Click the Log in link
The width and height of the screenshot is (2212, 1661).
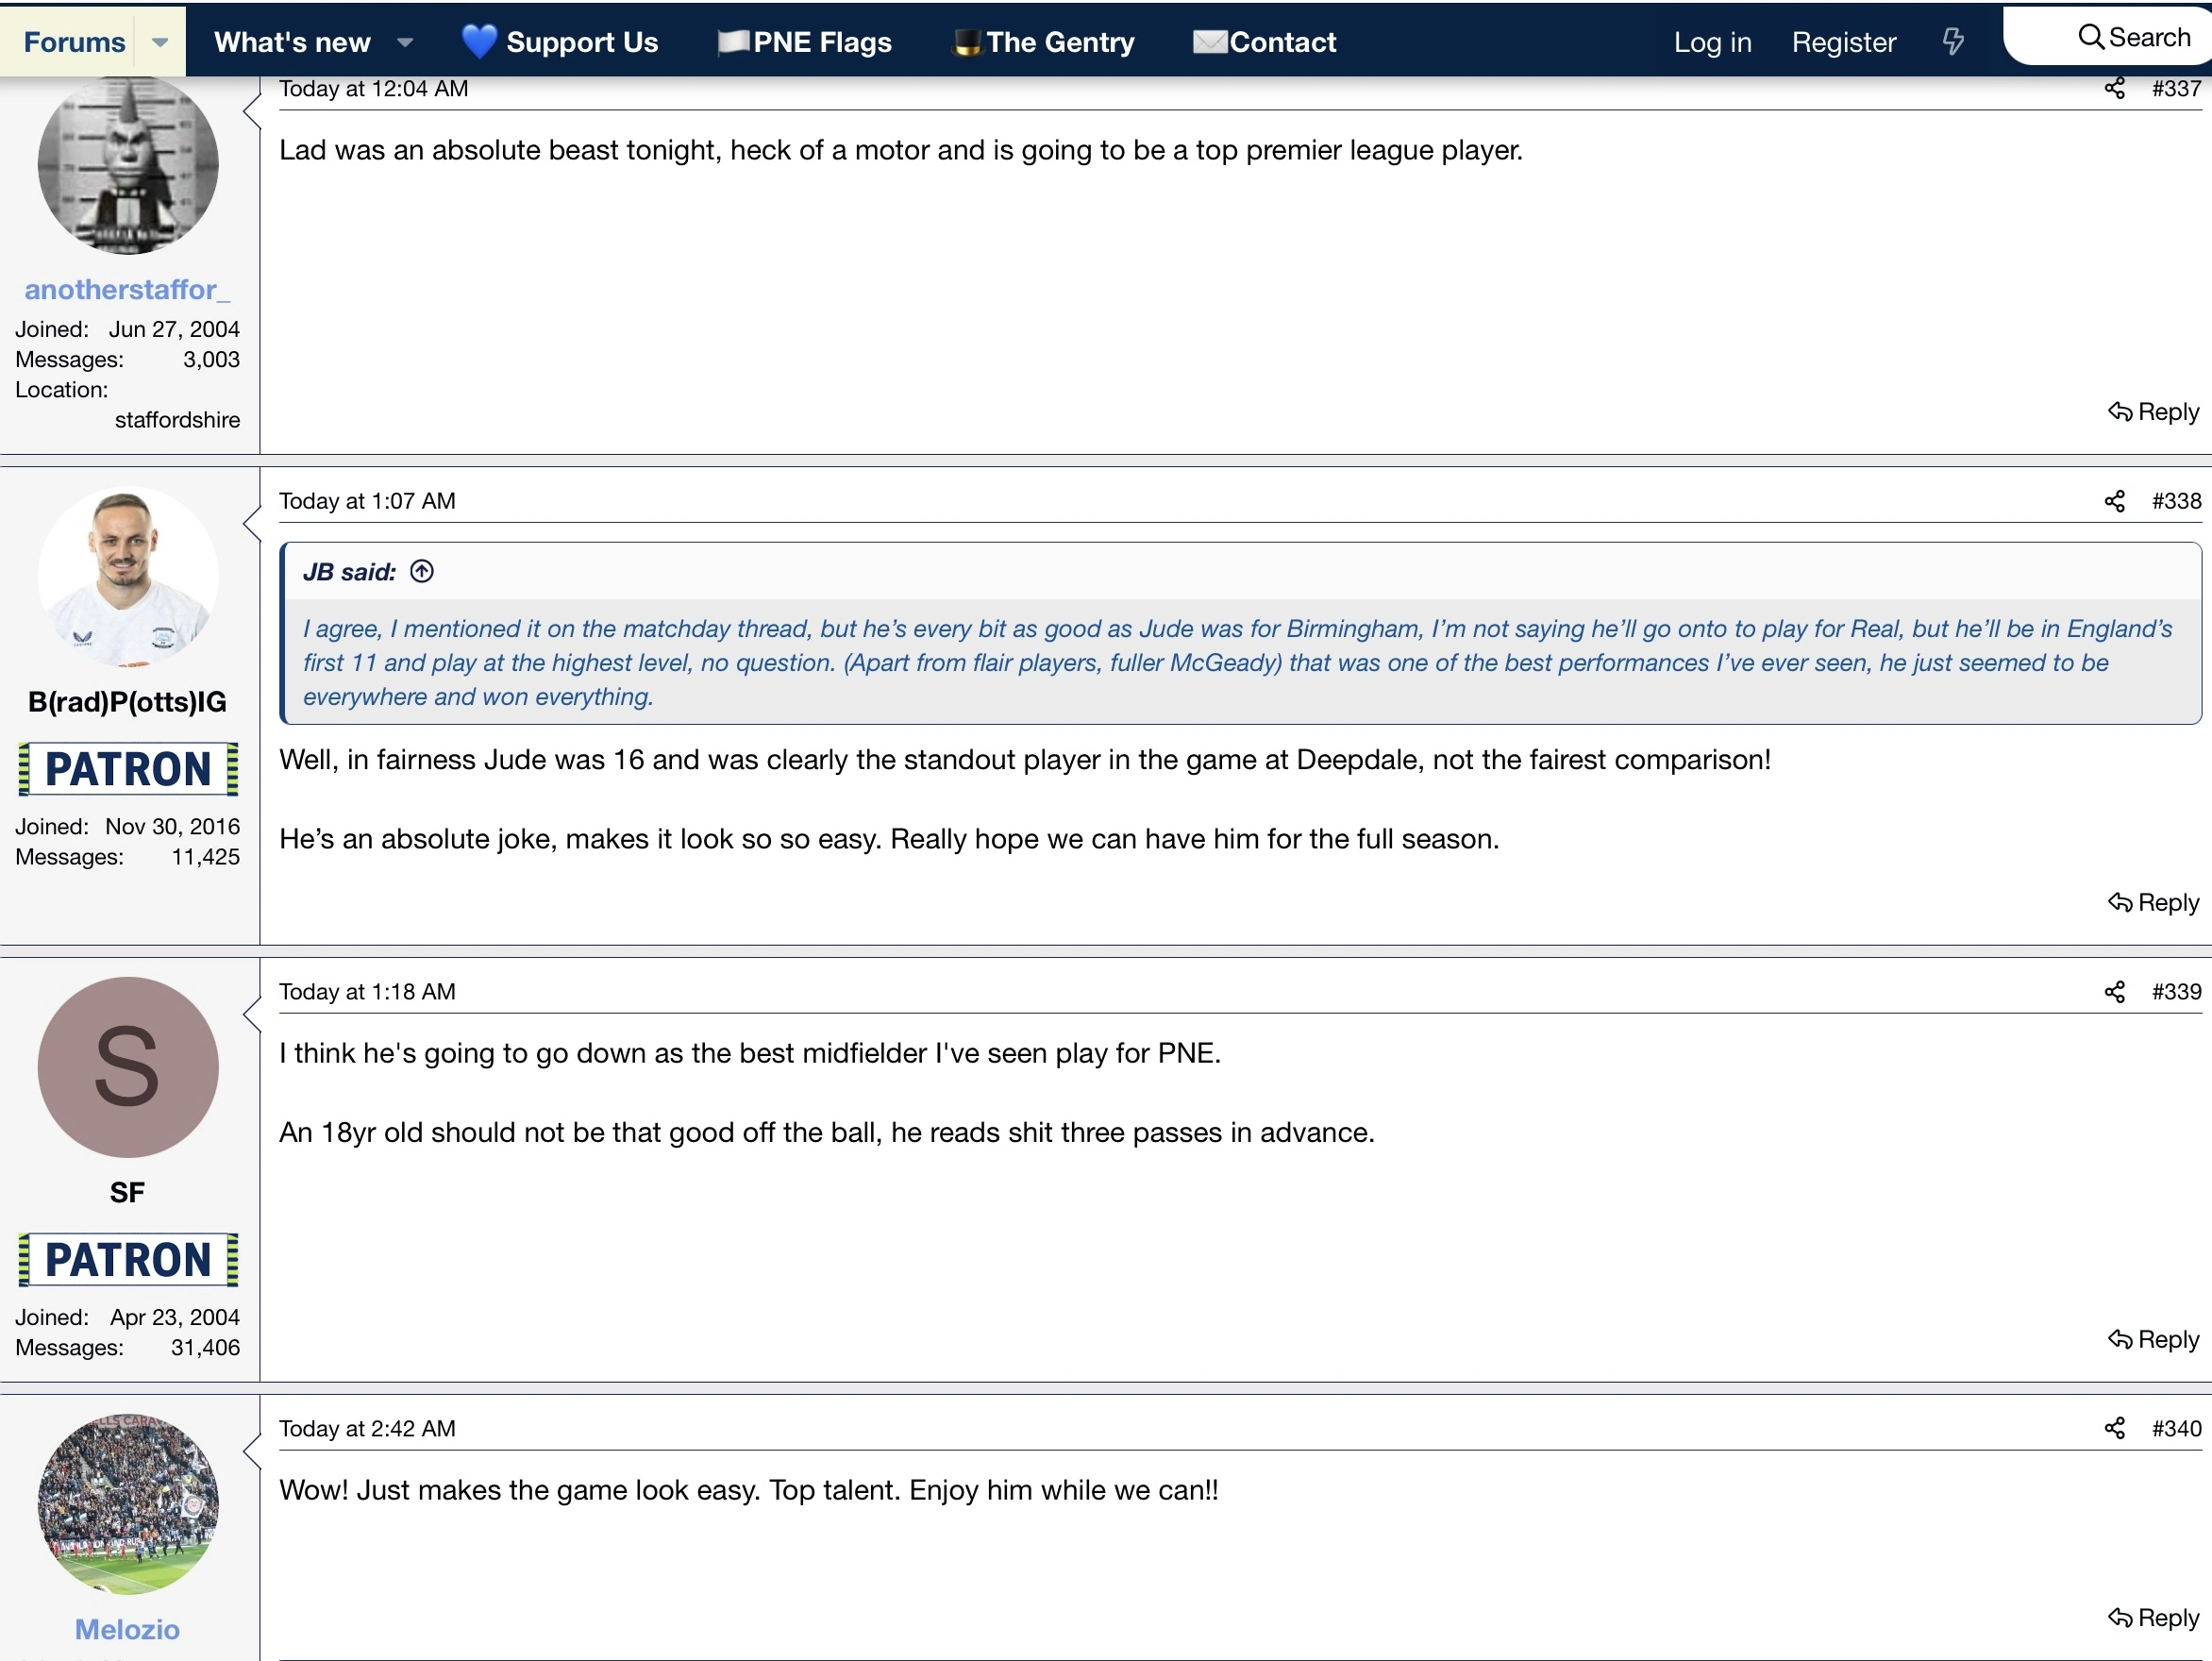click(x=1712, y=42)
